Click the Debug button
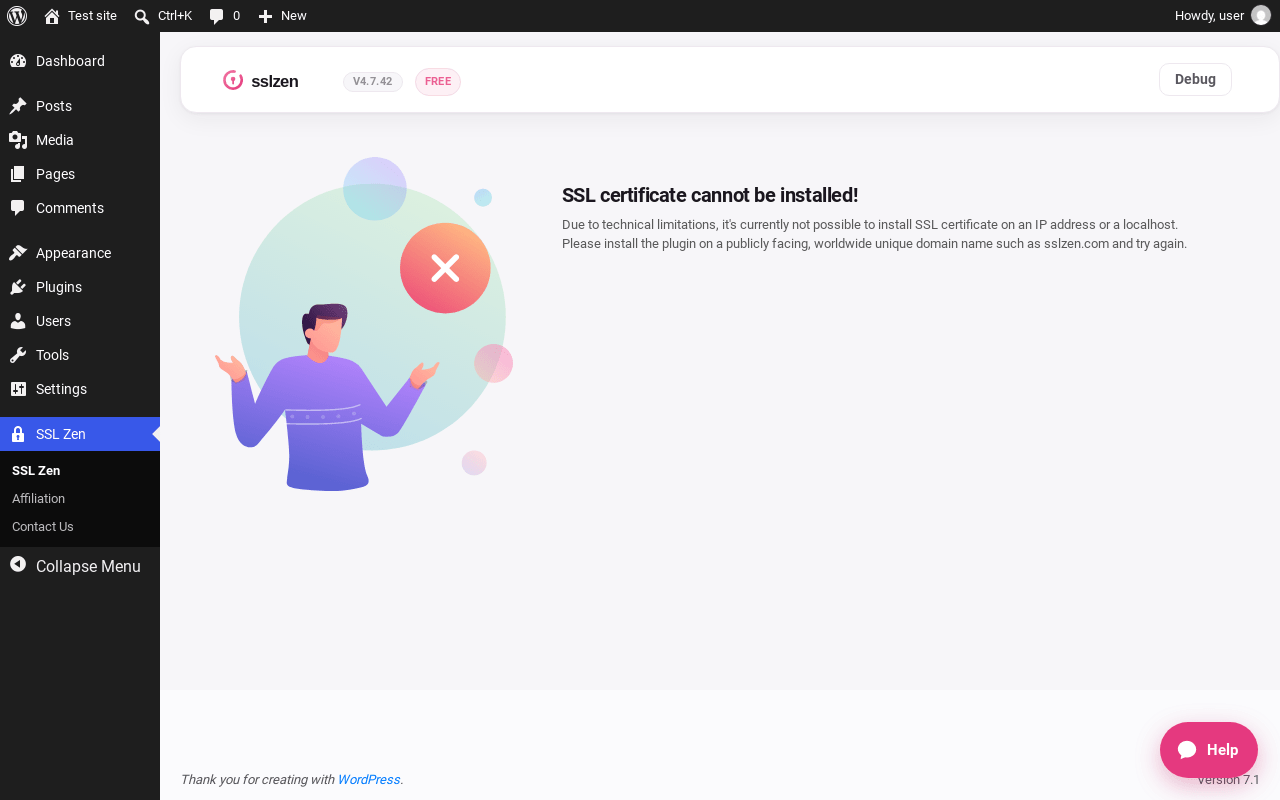This screenshot has width=1280, height=800. click(x=1195, y=80)
